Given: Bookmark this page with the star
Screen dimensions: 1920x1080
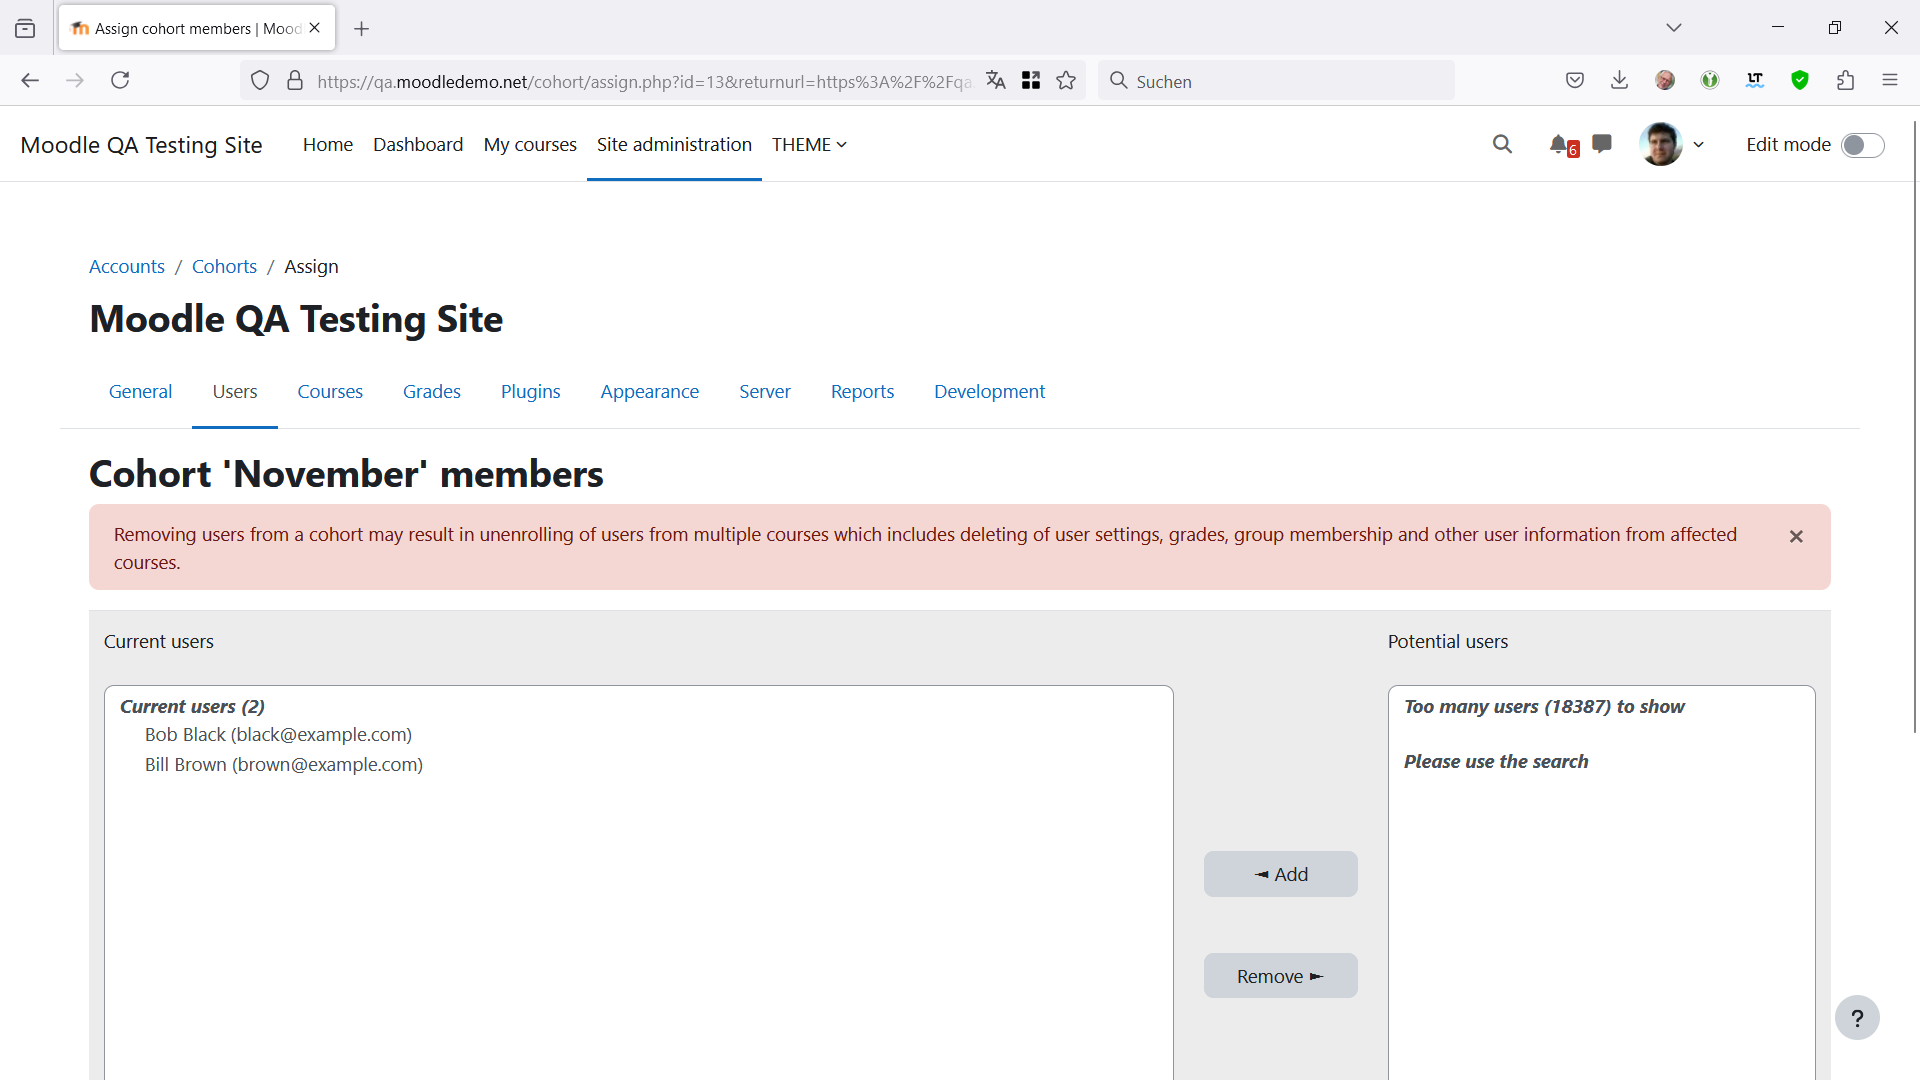Looking at the screenshot, I should pos(1066,81).
